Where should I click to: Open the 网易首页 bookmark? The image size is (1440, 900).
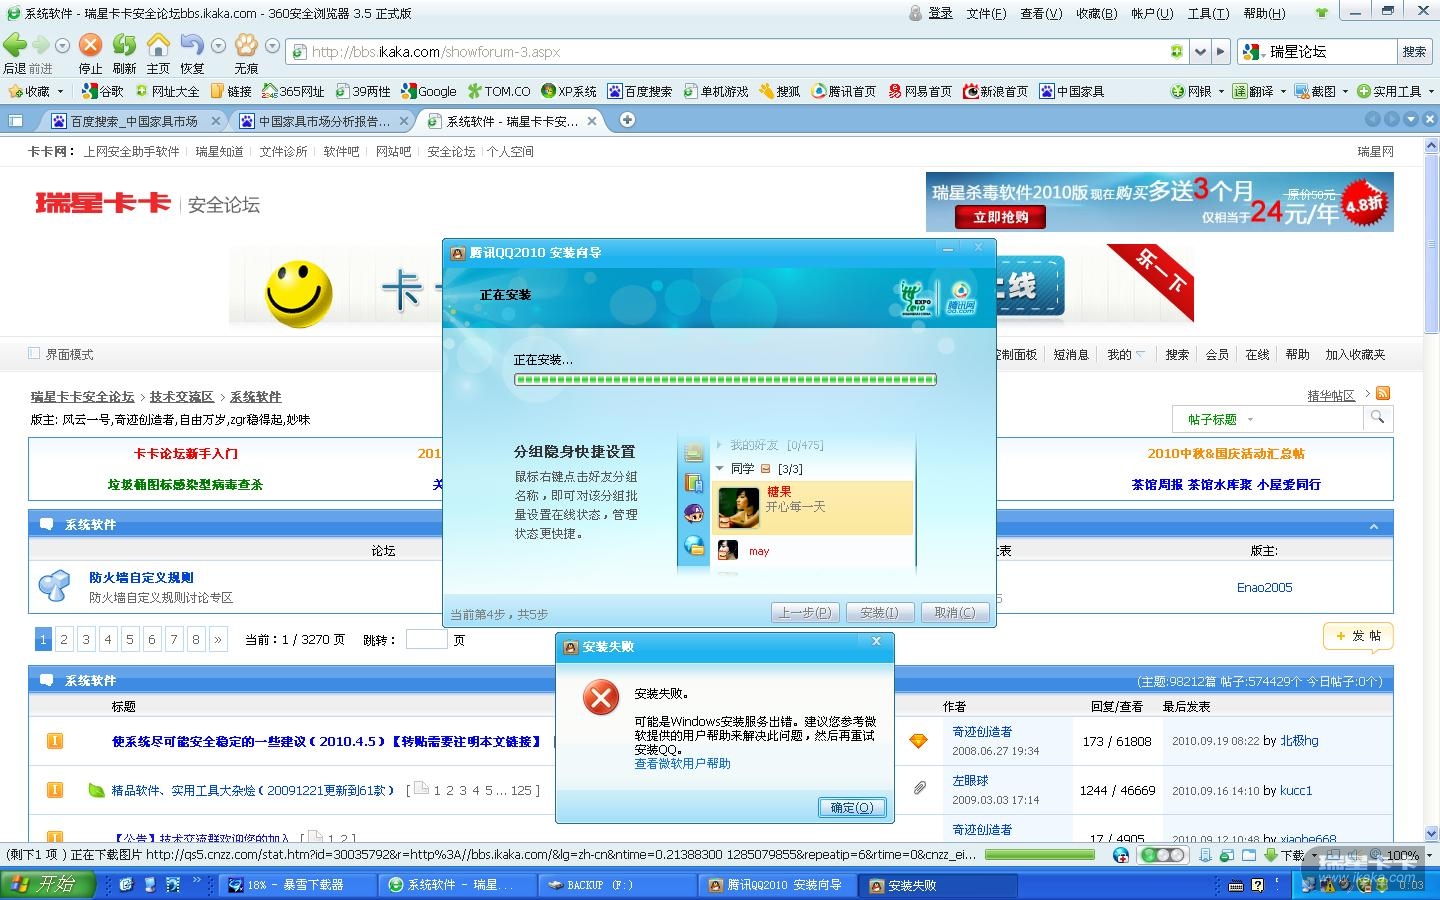[x=920, y=91]
